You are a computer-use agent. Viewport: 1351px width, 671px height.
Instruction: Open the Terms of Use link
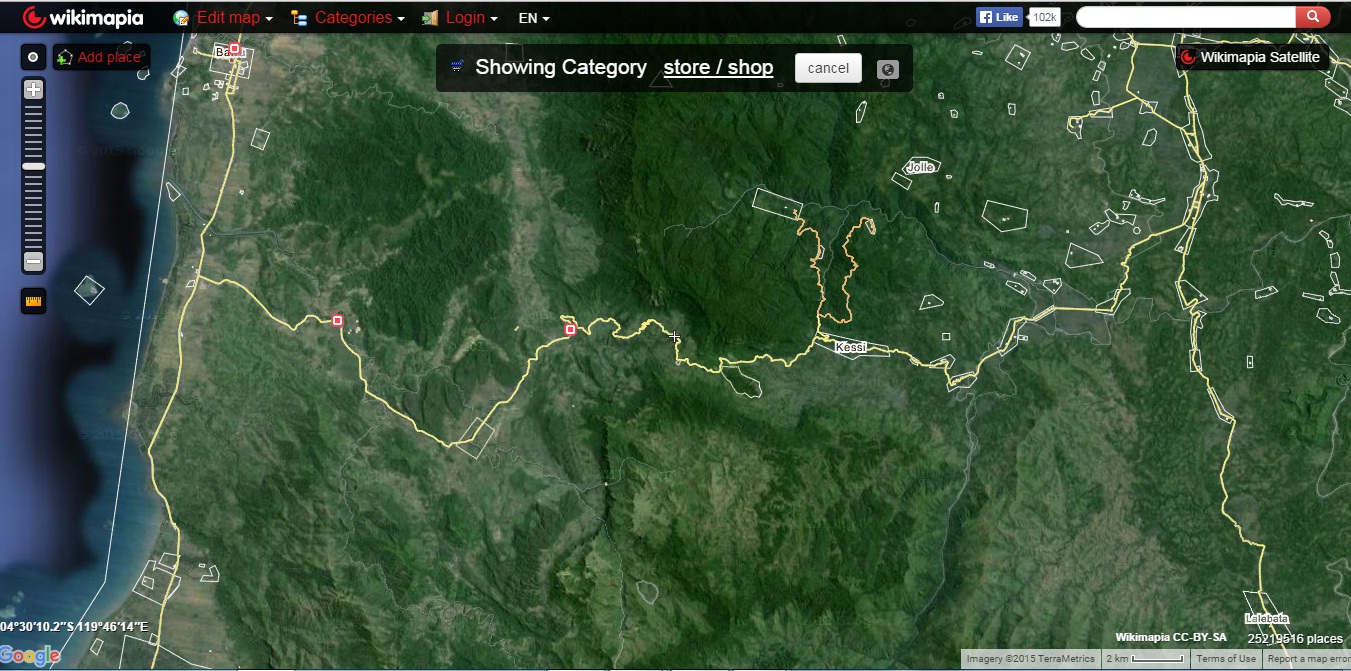click(x=1226, y=659)
